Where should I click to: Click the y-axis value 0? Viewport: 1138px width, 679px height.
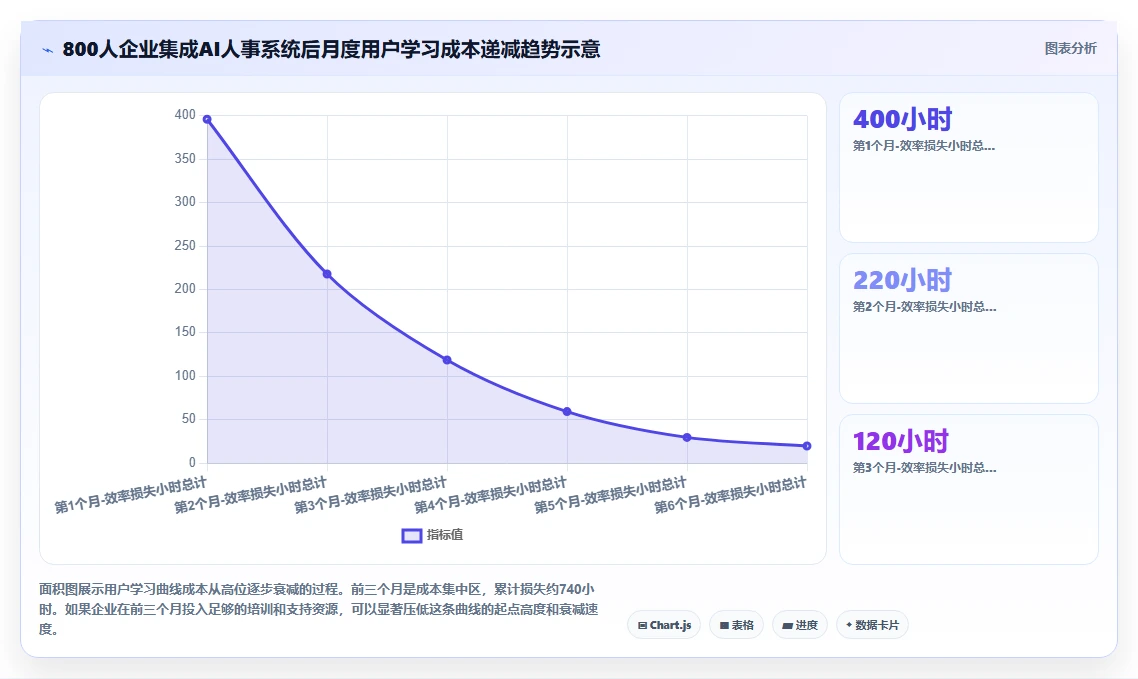(x=192, y=462)
